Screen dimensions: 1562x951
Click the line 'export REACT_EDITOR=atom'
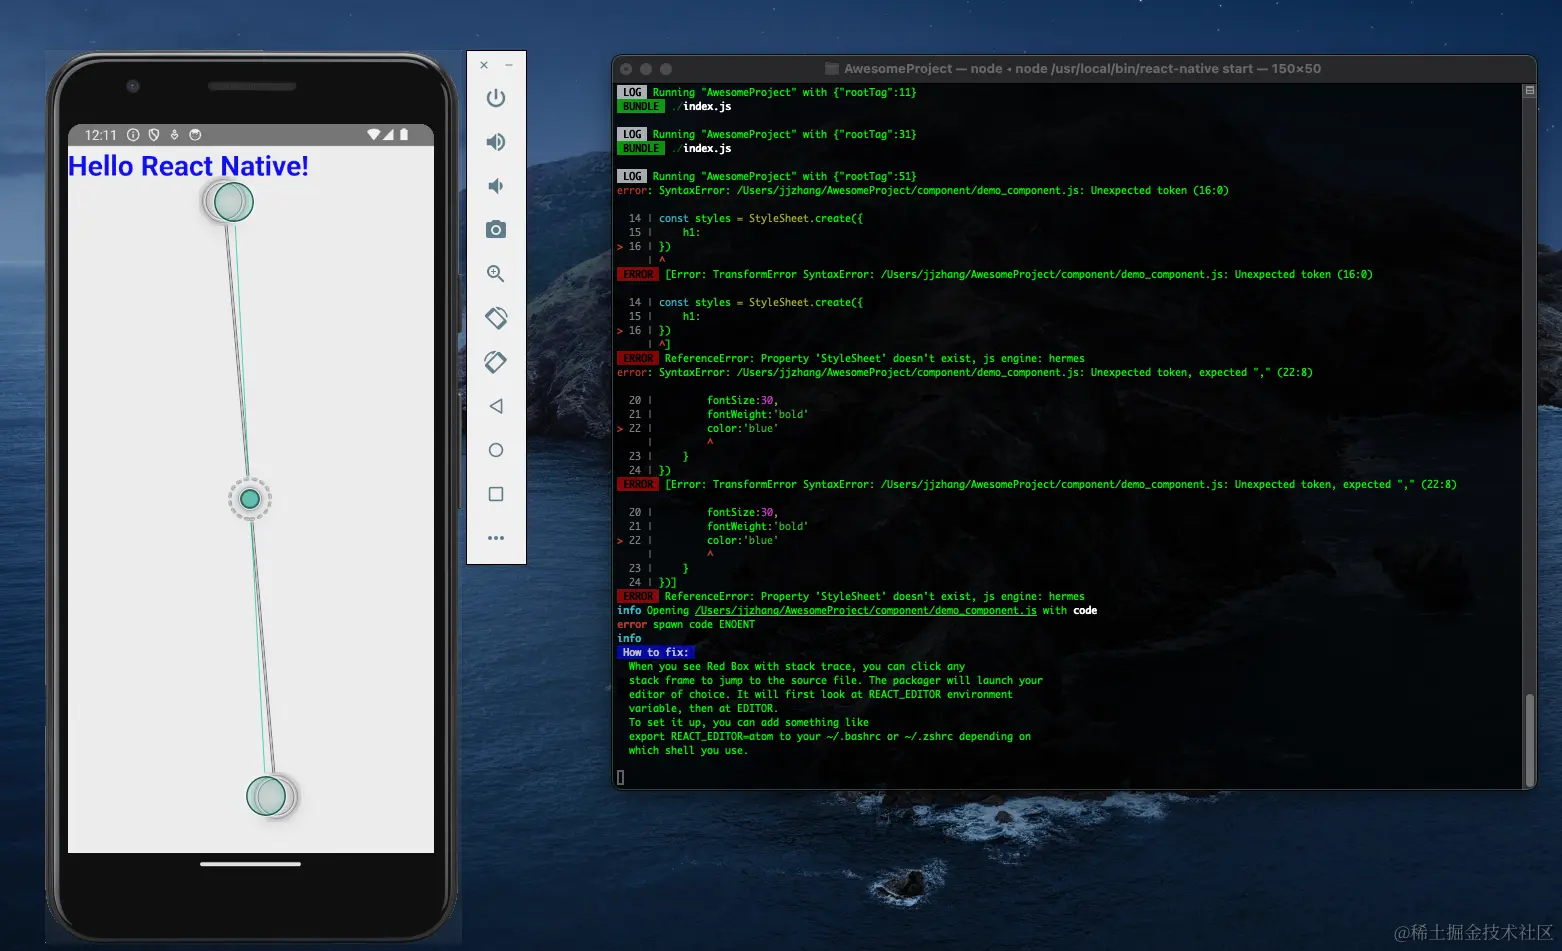(830, 736)
